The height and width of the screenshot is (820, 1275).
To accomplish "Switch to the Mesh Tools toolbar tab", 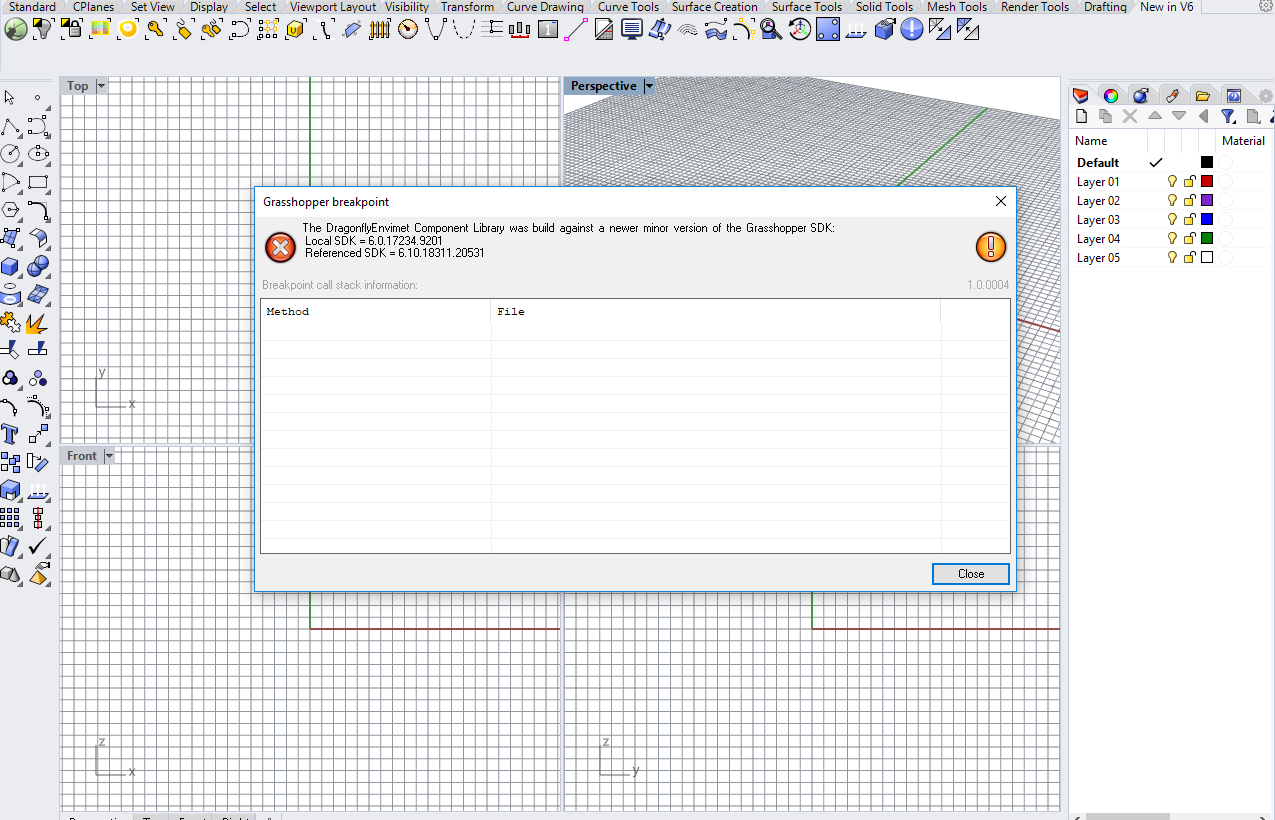I will (x=957, y=7).
